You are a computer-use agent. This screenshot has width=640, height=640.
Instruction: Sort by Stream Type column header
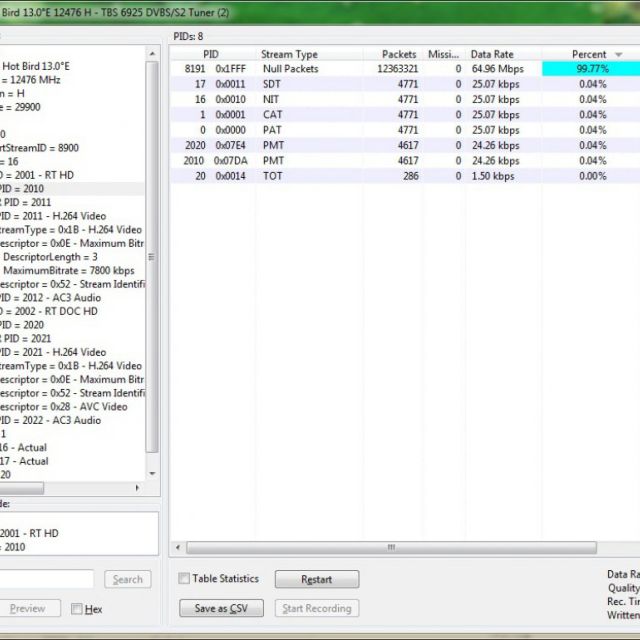coord(289,54)
